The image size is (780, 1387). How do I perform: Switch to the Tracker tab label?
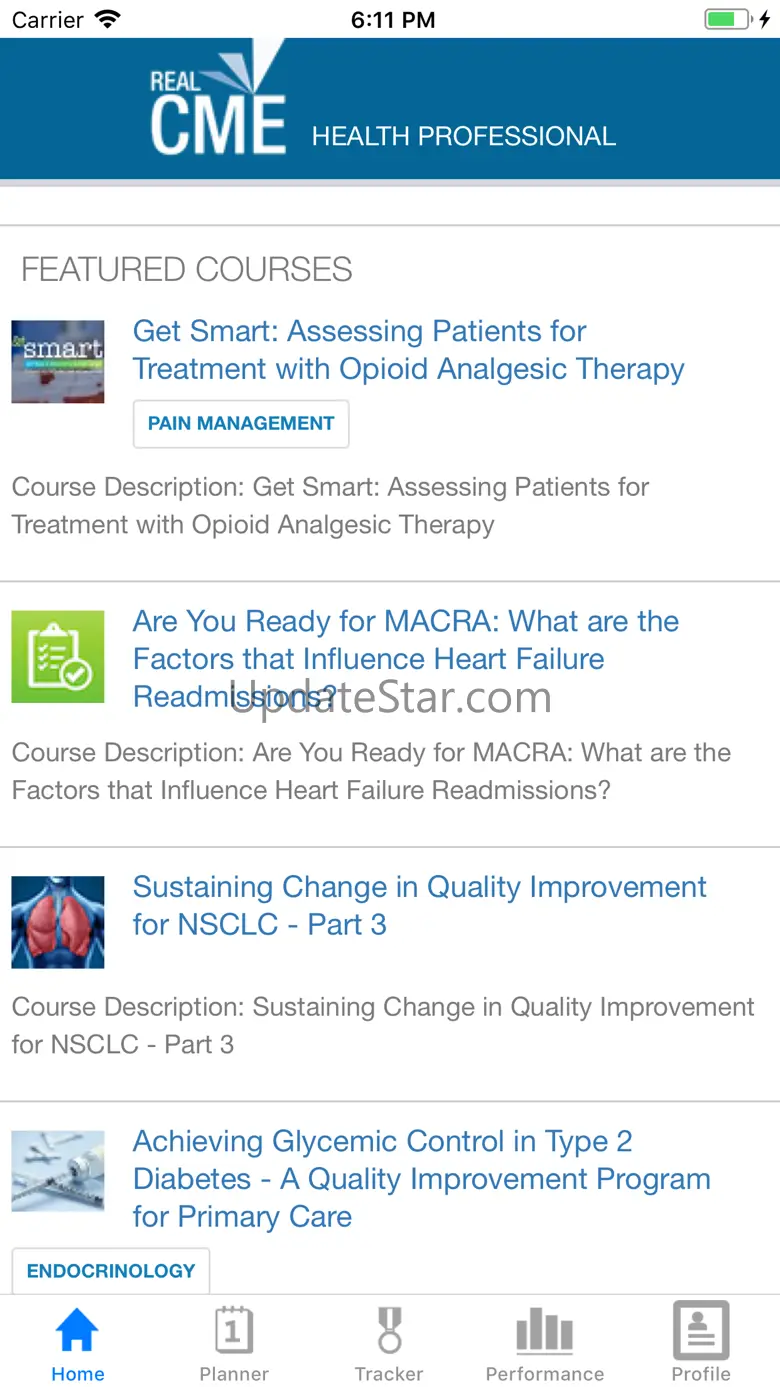point(389,1374)
